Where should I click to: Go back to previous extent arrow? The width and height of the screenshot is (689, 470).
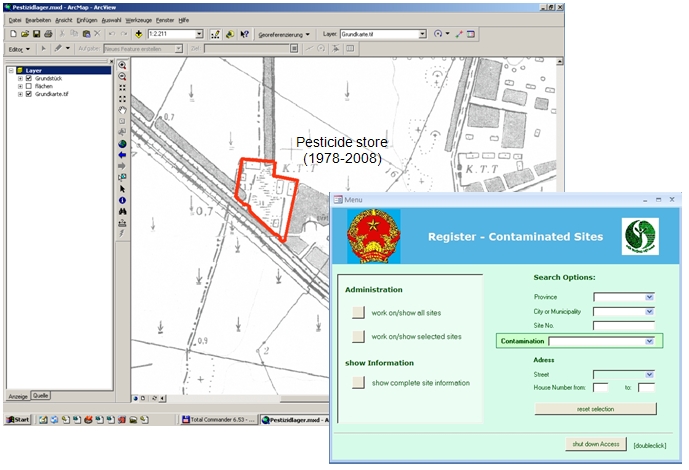click(122, 154)
